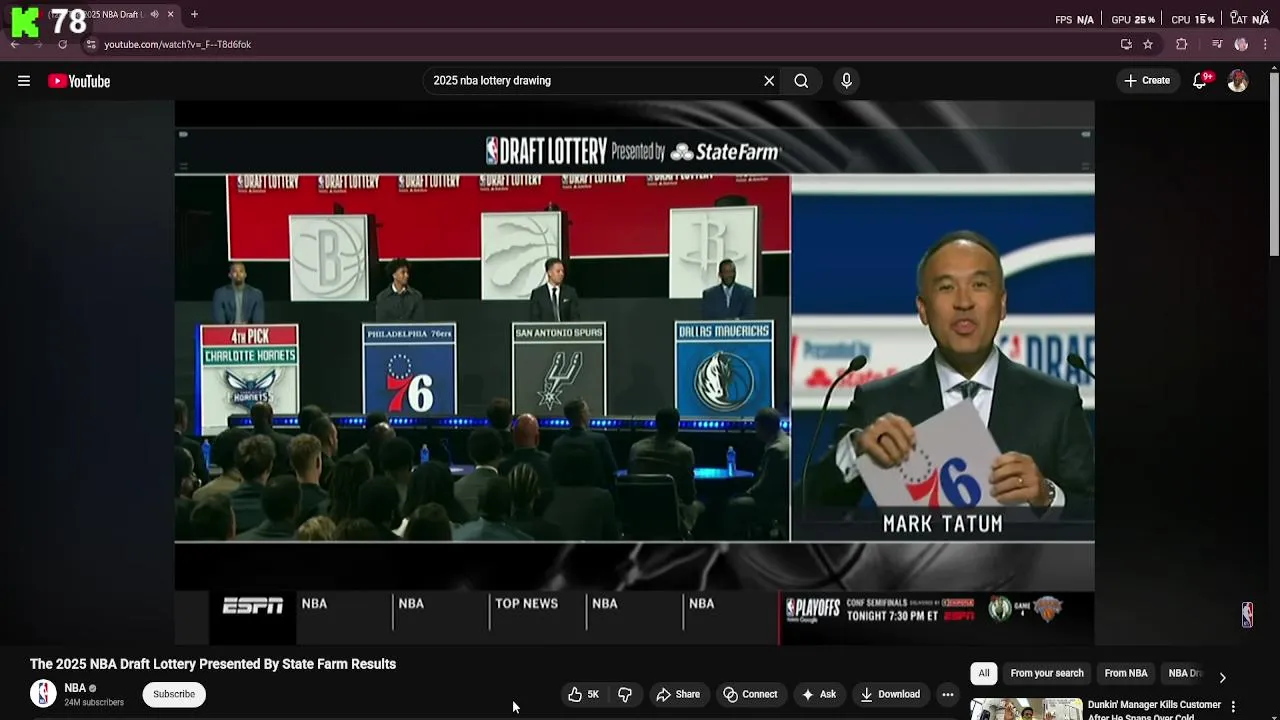The image size is (1280, 720).
Task: Go back with browser back arrow
Action: tap(15, 44)
